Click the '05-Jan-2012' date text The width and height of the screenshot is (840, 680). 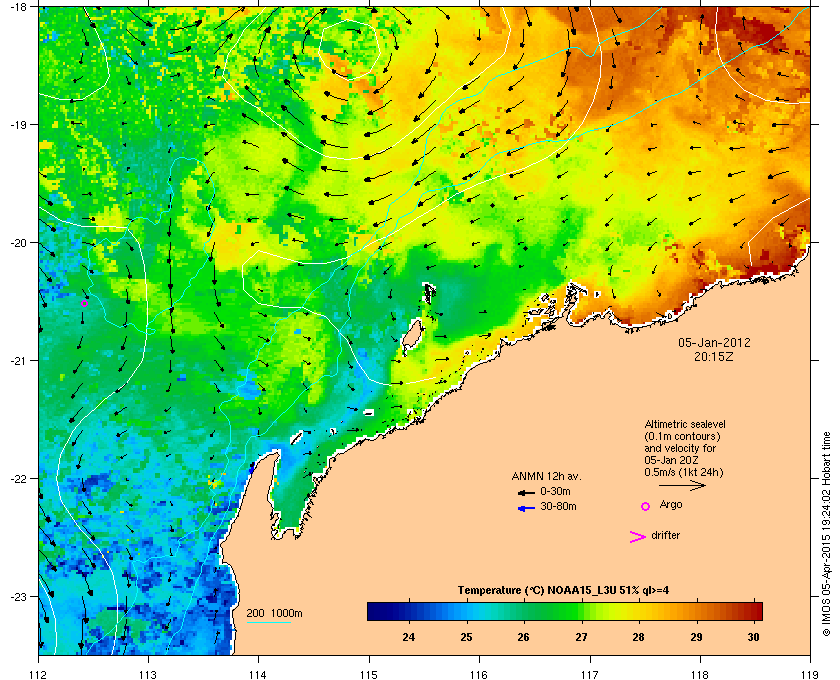[714, 342]
